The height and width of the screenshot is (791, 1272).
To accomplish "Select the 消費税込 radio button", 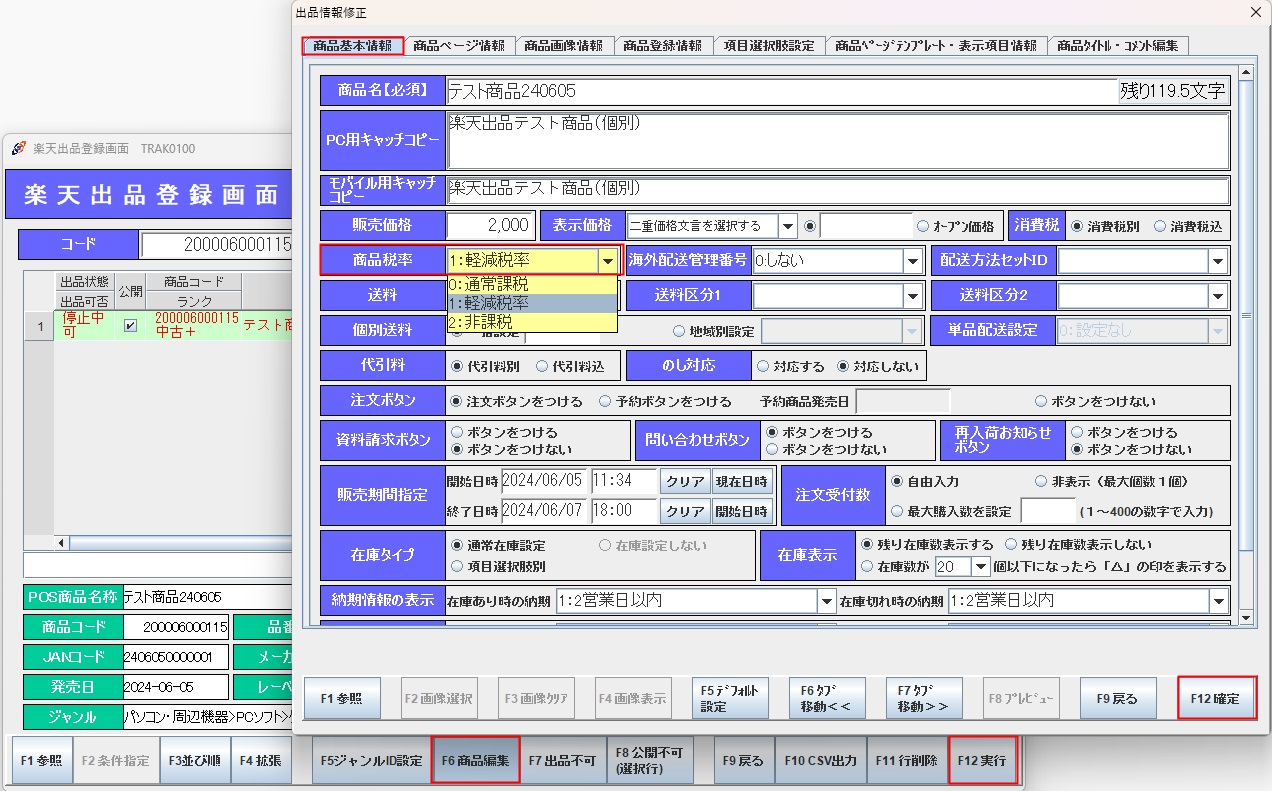I will [x=1160, y=226].
